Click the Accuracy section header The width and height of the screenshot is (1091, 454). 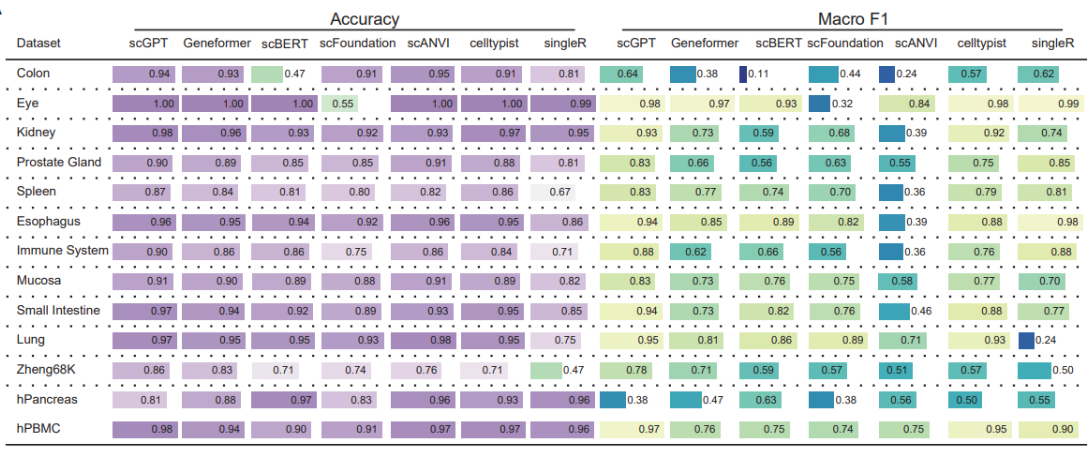364,19
